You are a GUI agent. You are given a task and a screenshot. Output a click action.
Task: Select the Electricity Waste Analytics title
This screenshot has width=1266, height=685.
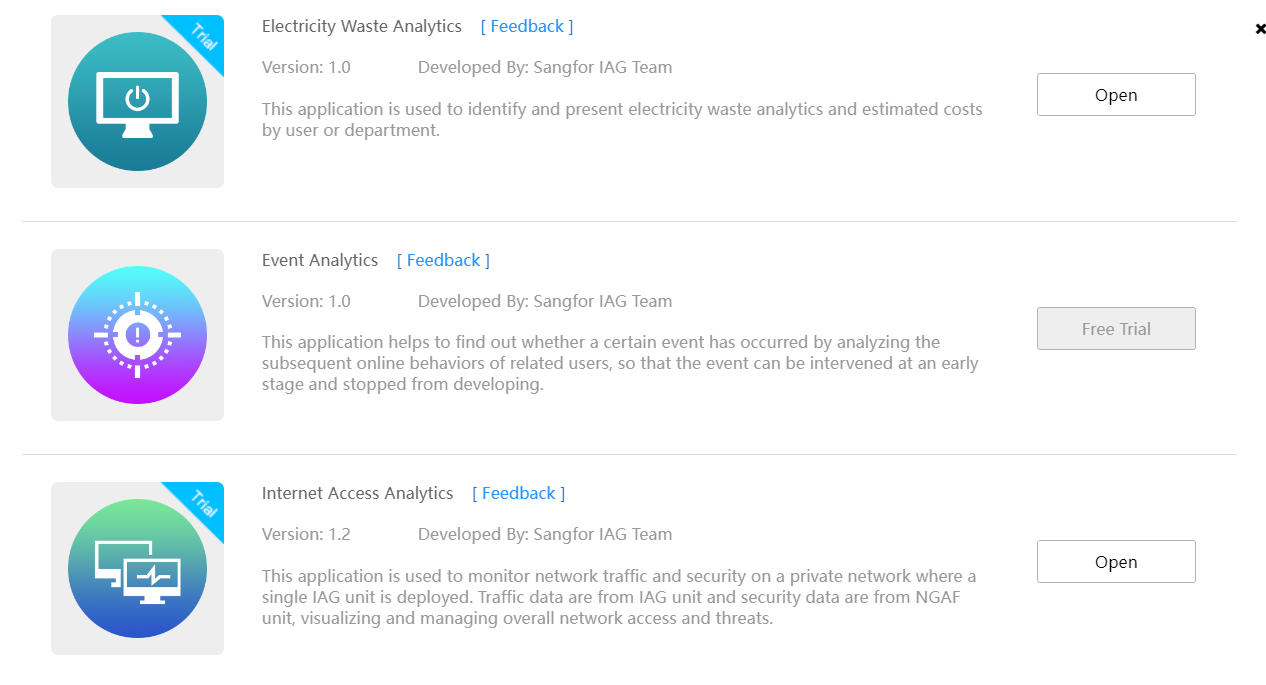click(x=362, y=26)
